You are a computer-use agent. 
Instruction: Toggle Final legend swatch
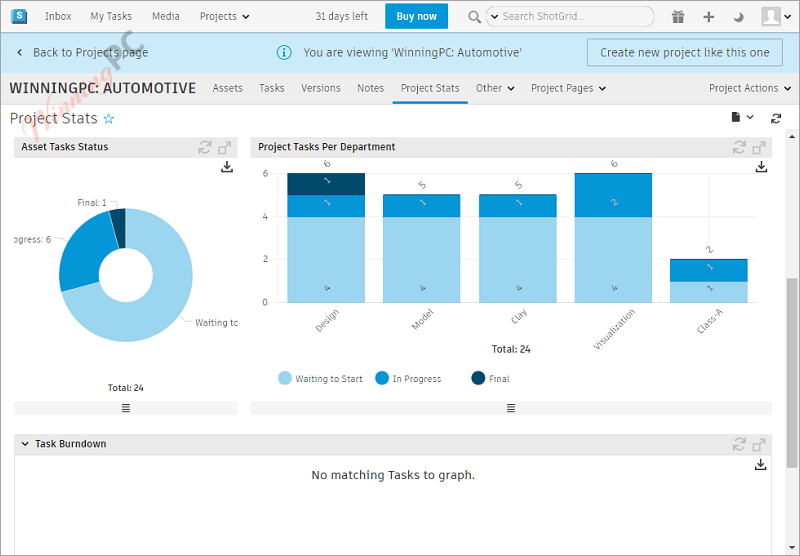[478, 378]
